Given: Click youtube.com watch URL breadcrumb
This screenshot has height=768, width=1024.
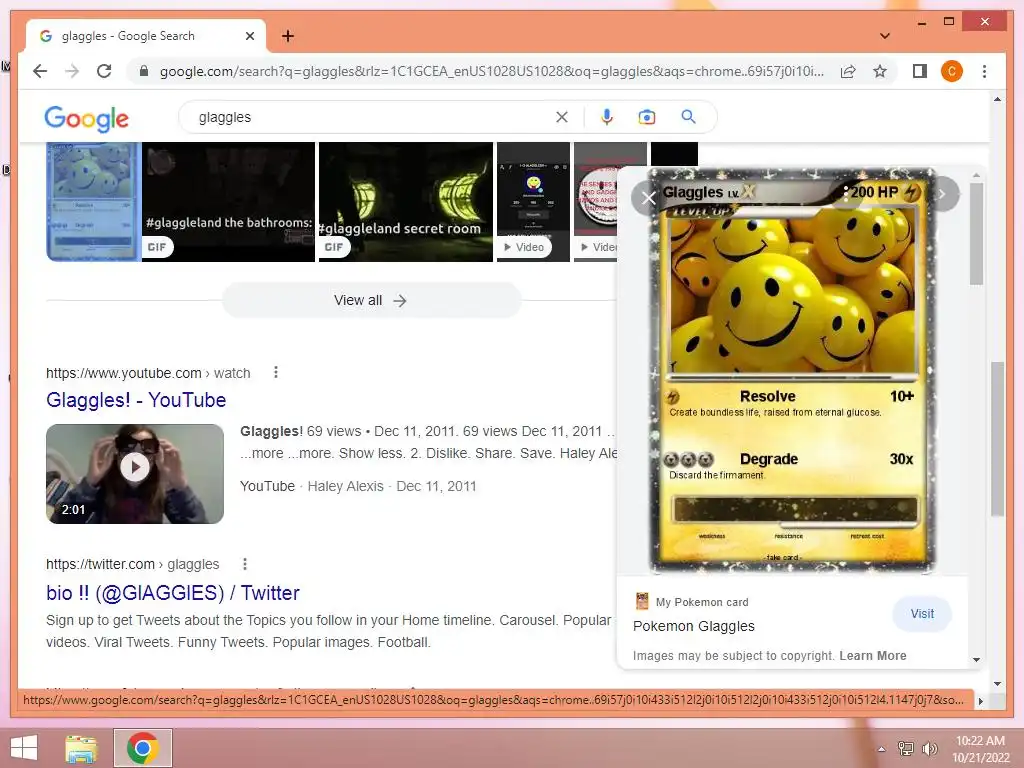Looking at the screenshot, I should click(148, 373).
